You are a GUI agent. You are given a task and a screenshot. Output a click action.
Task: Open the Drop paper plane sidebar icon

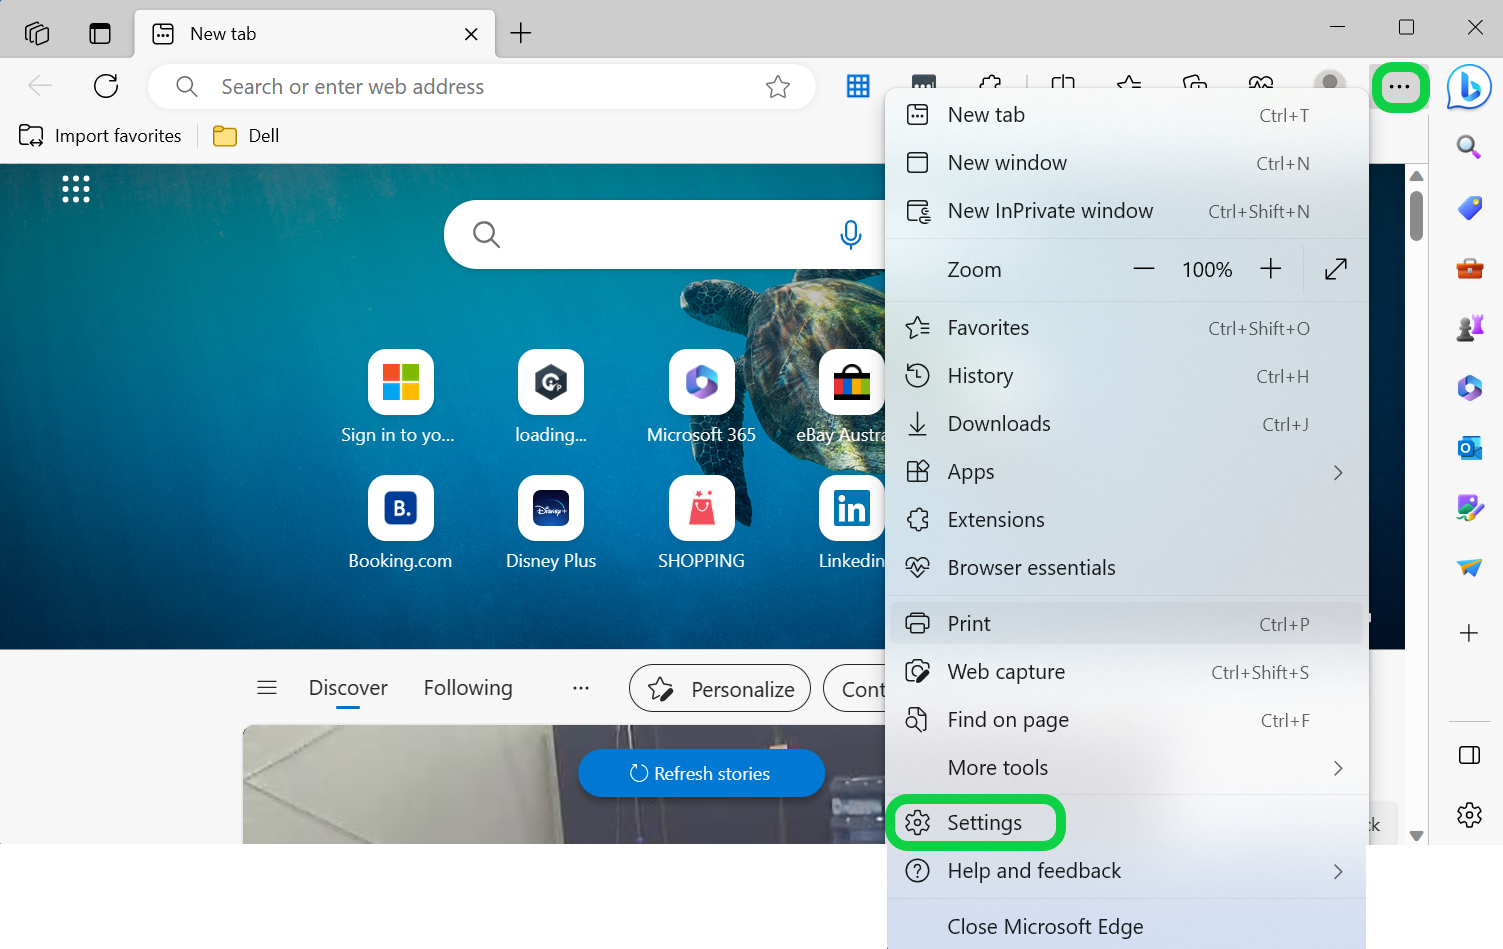[1469, 567]
